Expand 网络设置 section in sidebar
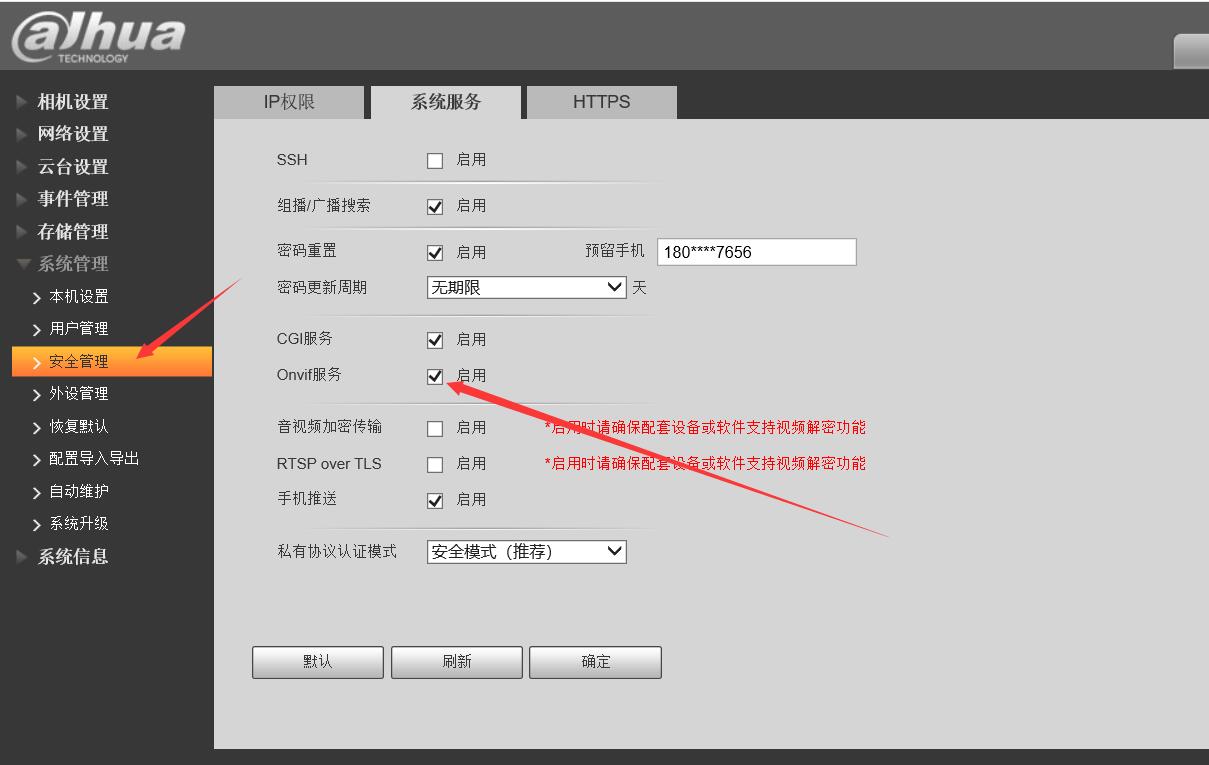Screen dimensions: 1209x765 point(72,134)
